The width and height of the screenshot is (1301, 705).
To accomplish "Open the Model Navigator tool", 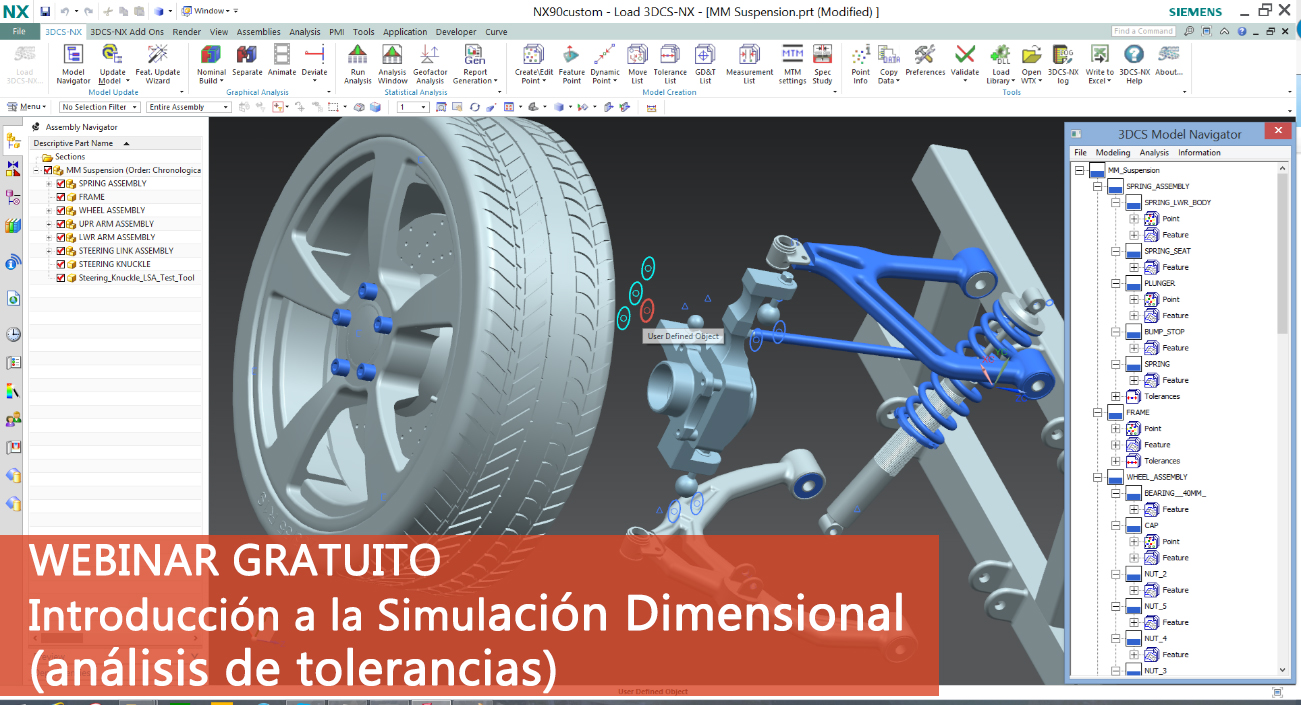I will click(73, 63).
